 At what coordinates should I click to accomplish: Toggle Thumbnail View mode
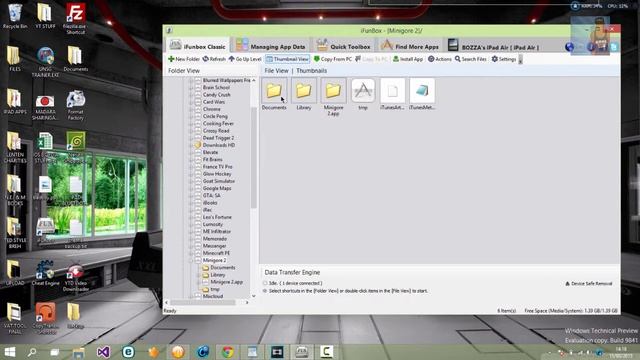pos(287,59)
